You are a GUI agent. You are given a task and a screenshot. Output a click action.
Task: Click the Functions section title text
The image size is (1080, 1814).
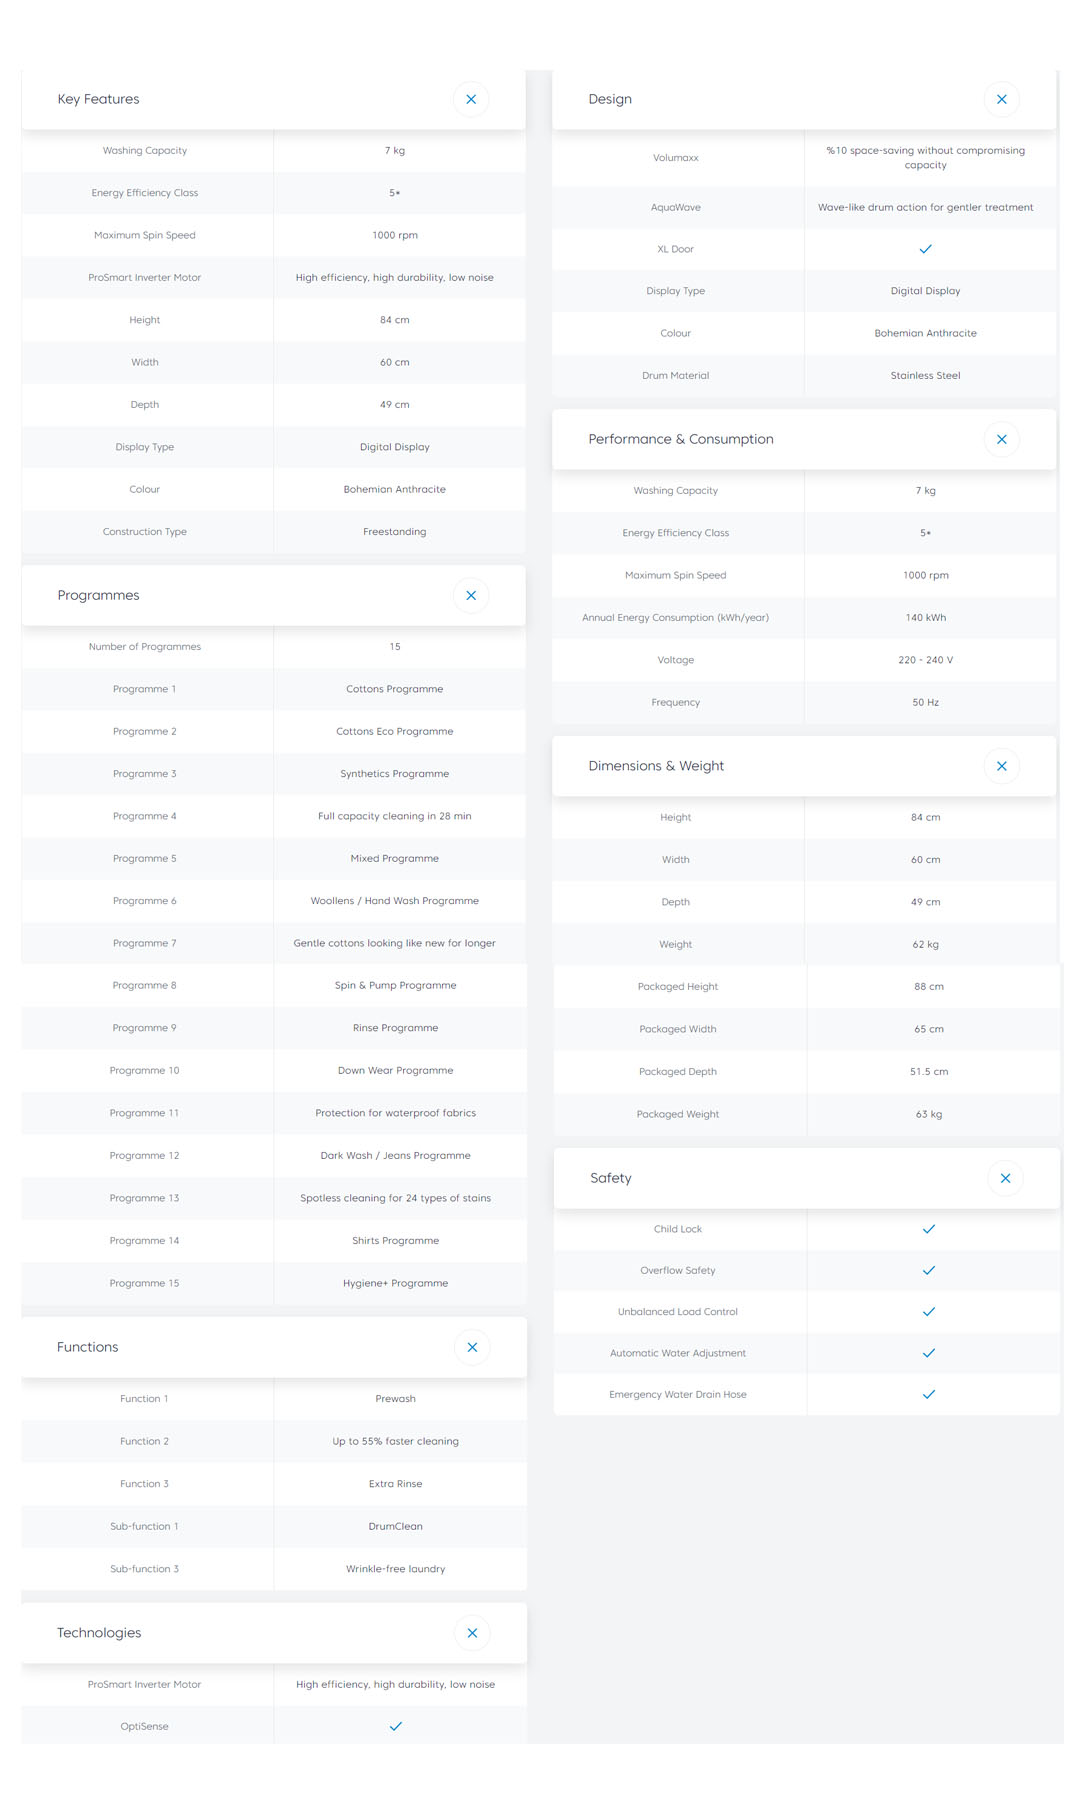(x=88, y=1347)
